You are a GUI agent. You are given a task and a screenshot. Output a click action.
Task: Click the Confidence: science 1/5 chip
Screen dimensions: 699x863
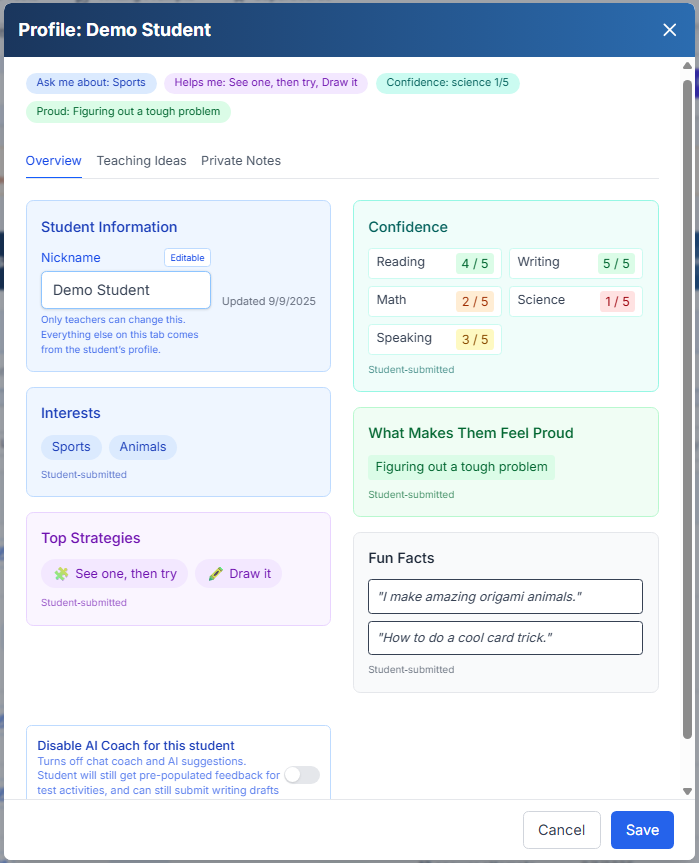447,83
